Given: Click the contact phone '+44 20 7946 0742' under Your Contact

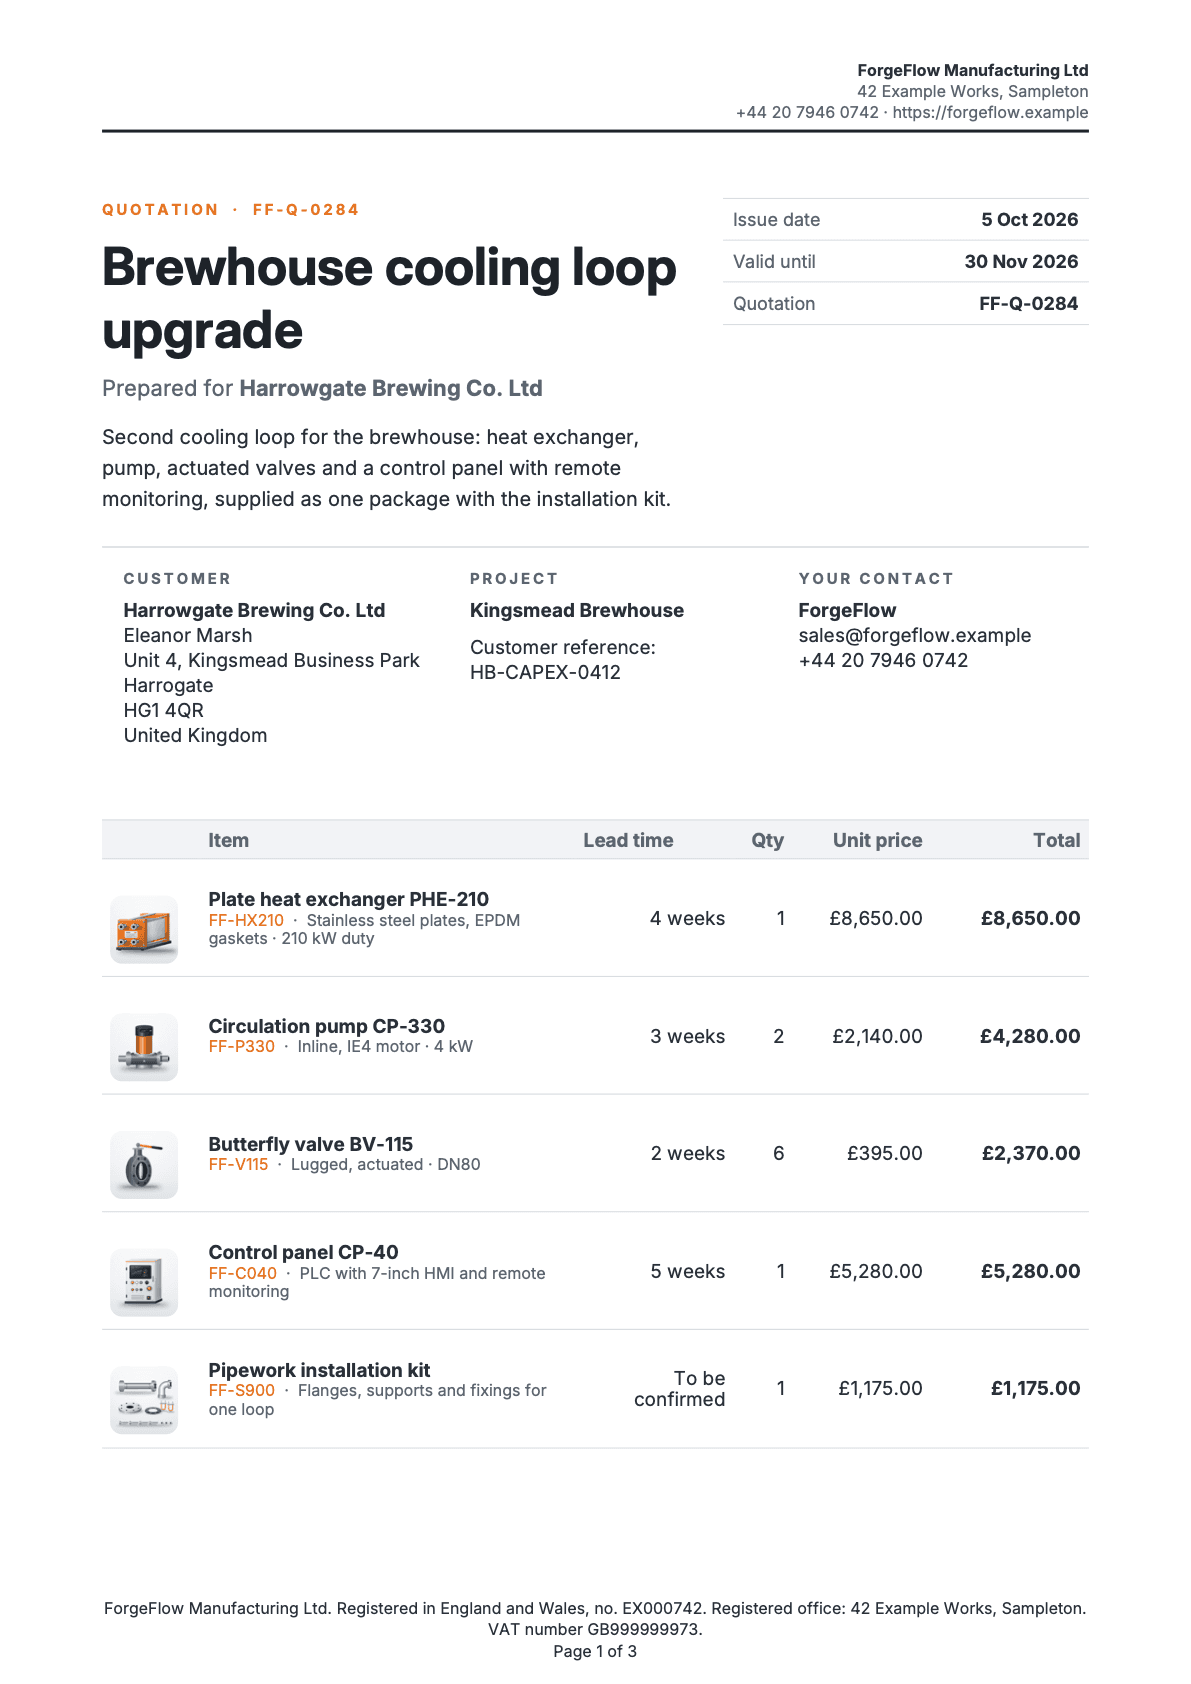Looking at the screenshot, I should pyautogui.click(x=883, y=660).
